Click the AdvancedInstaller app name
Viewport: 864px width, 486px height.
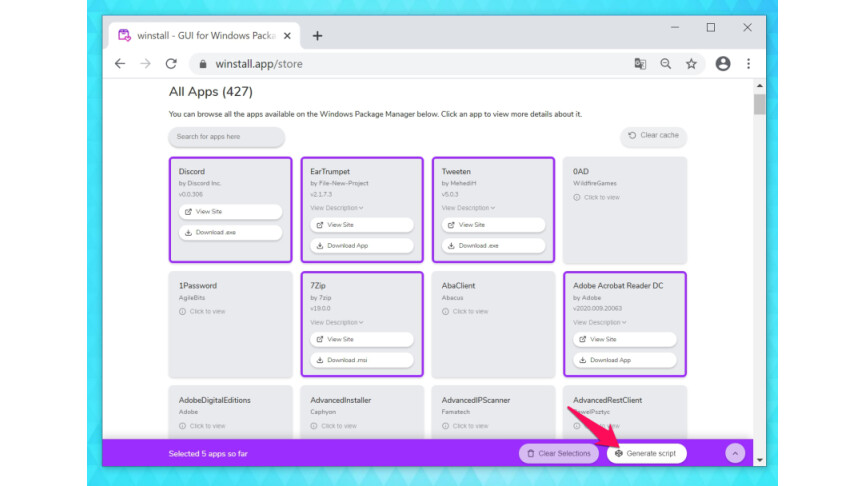click(x=341, y=400)
